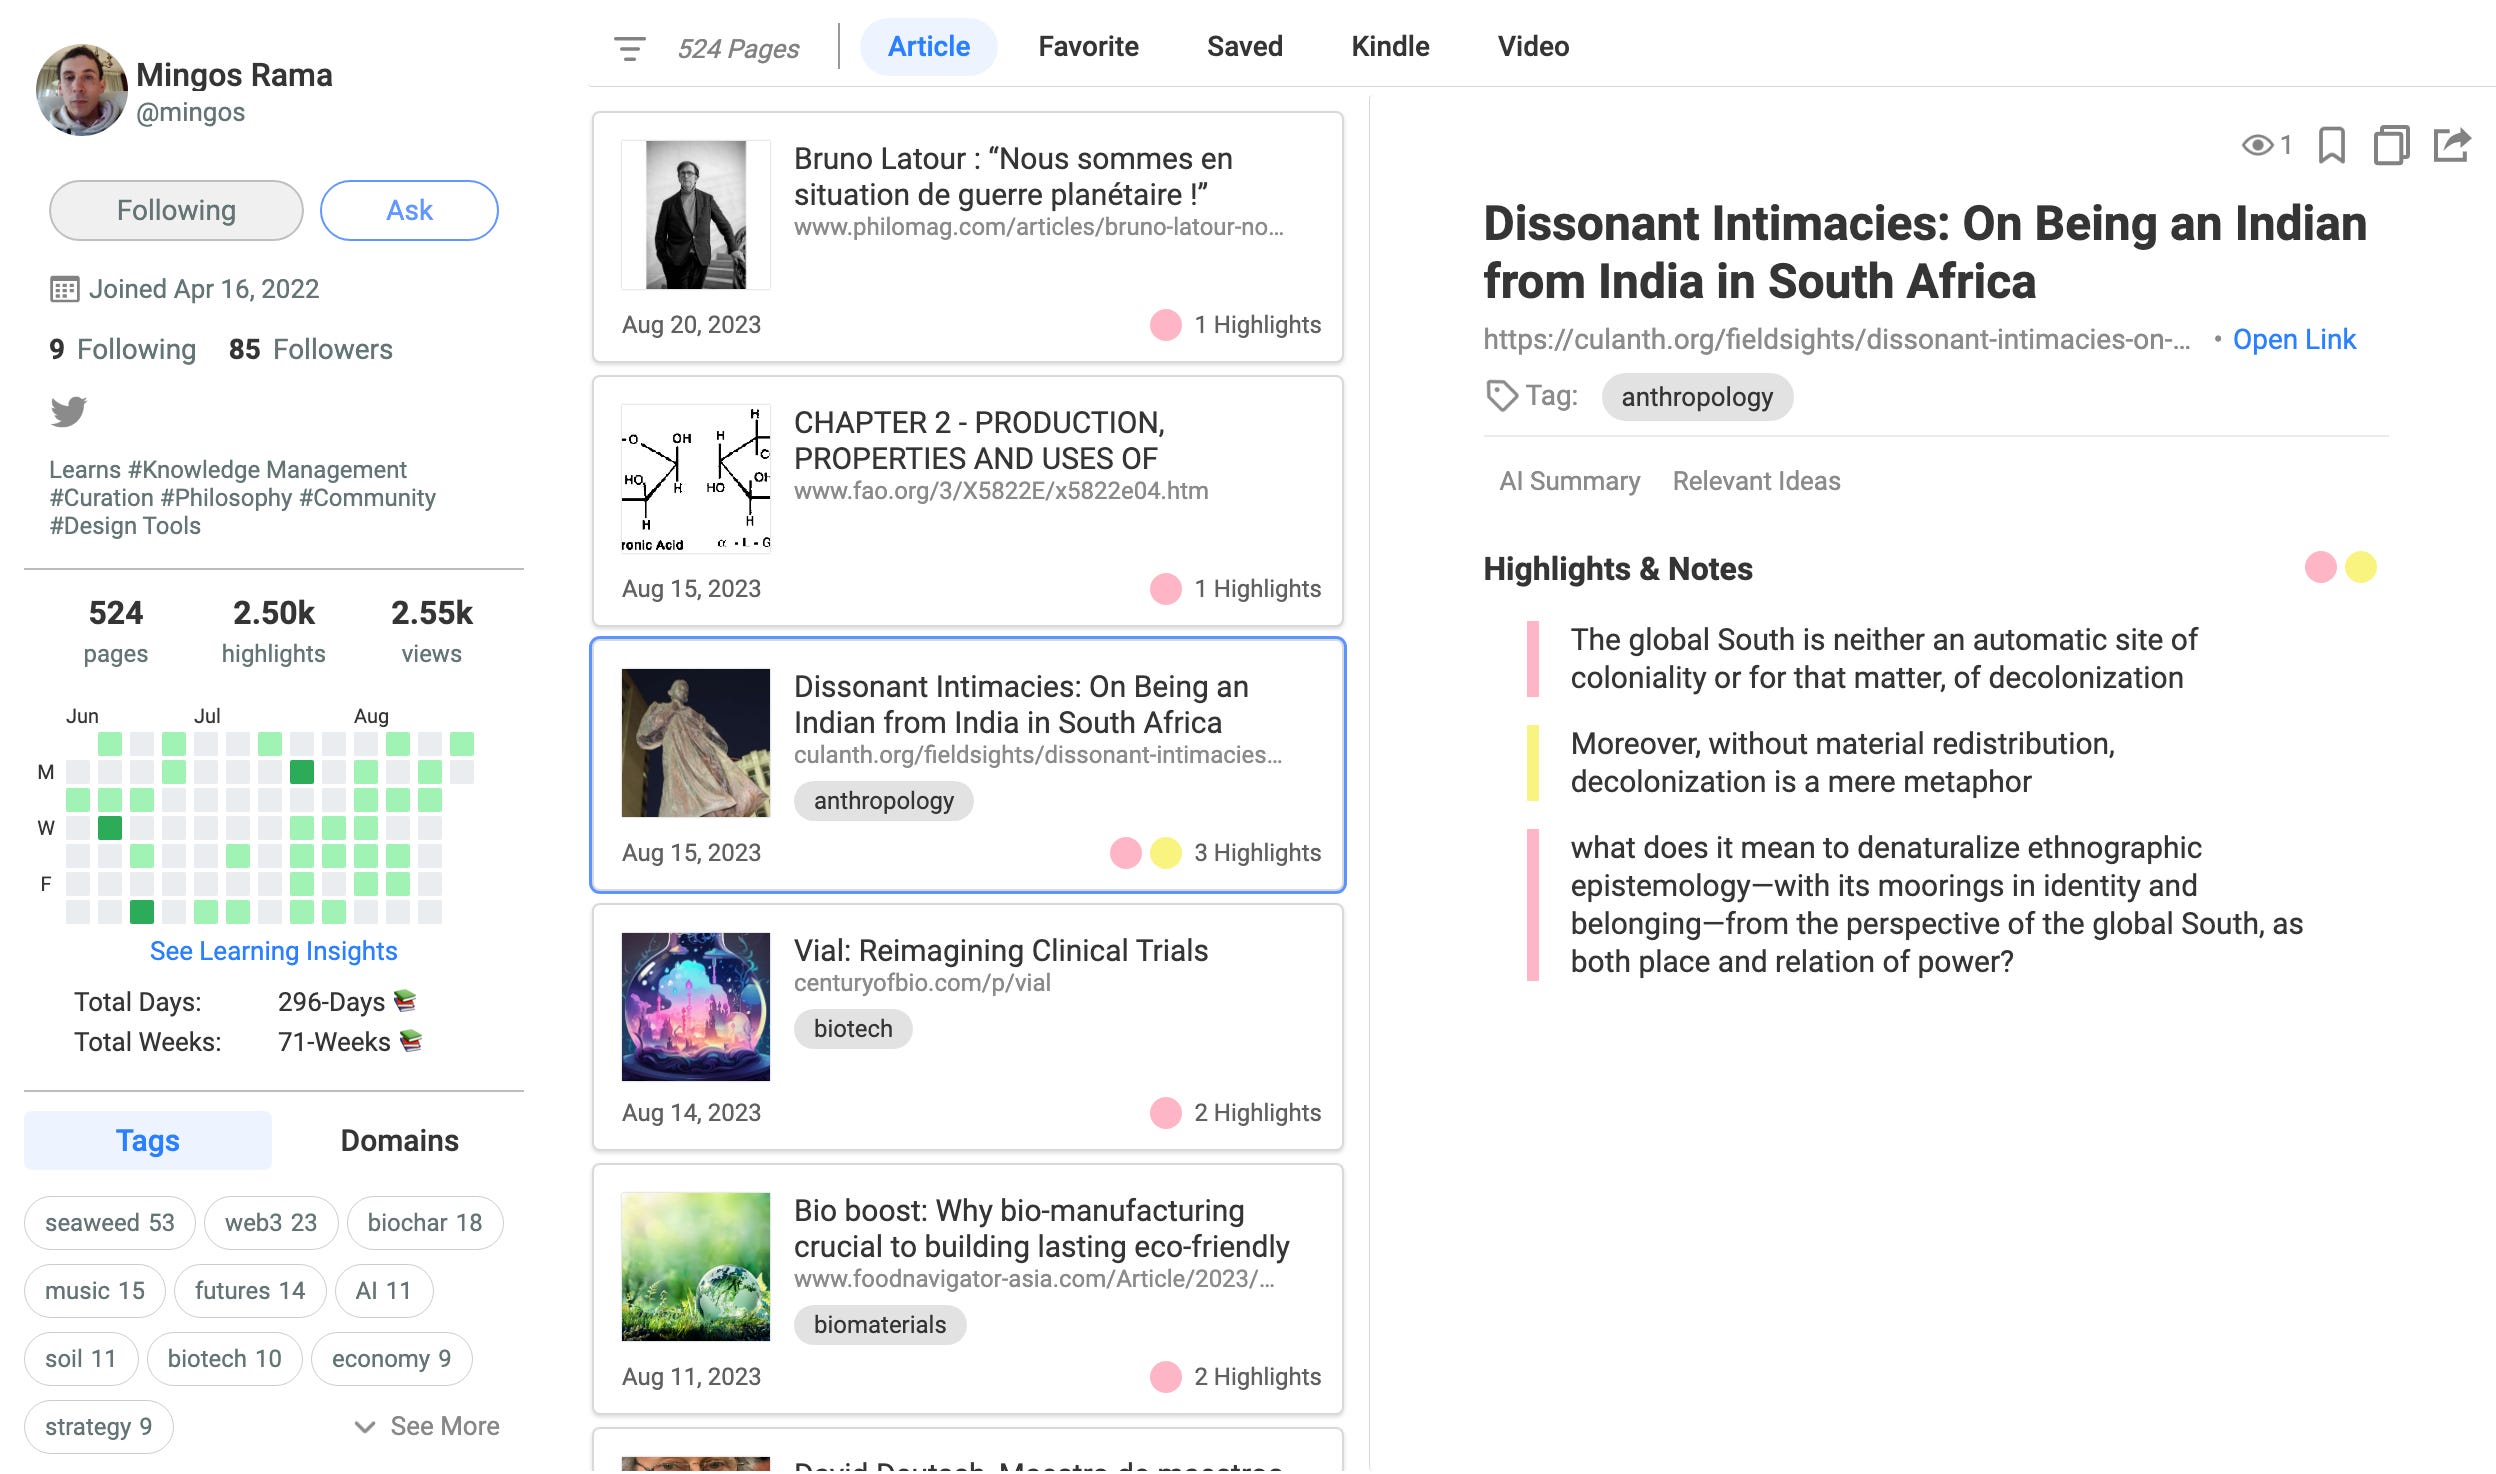The width and height of the screenshot is (2496, 1474).
Task: Click the books icon beside 296-Days
Action: pyautogui.click(x=405, y=1000)
